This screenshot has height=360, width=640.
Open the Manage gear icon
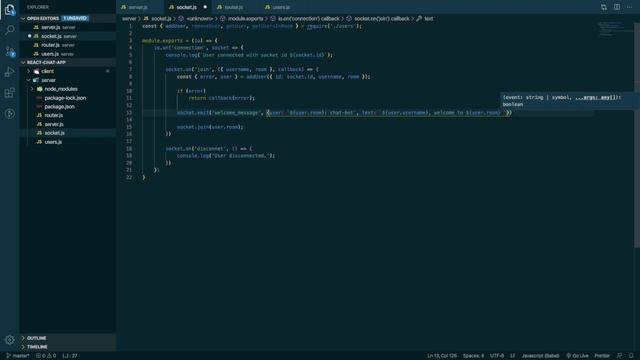(10, 340)
